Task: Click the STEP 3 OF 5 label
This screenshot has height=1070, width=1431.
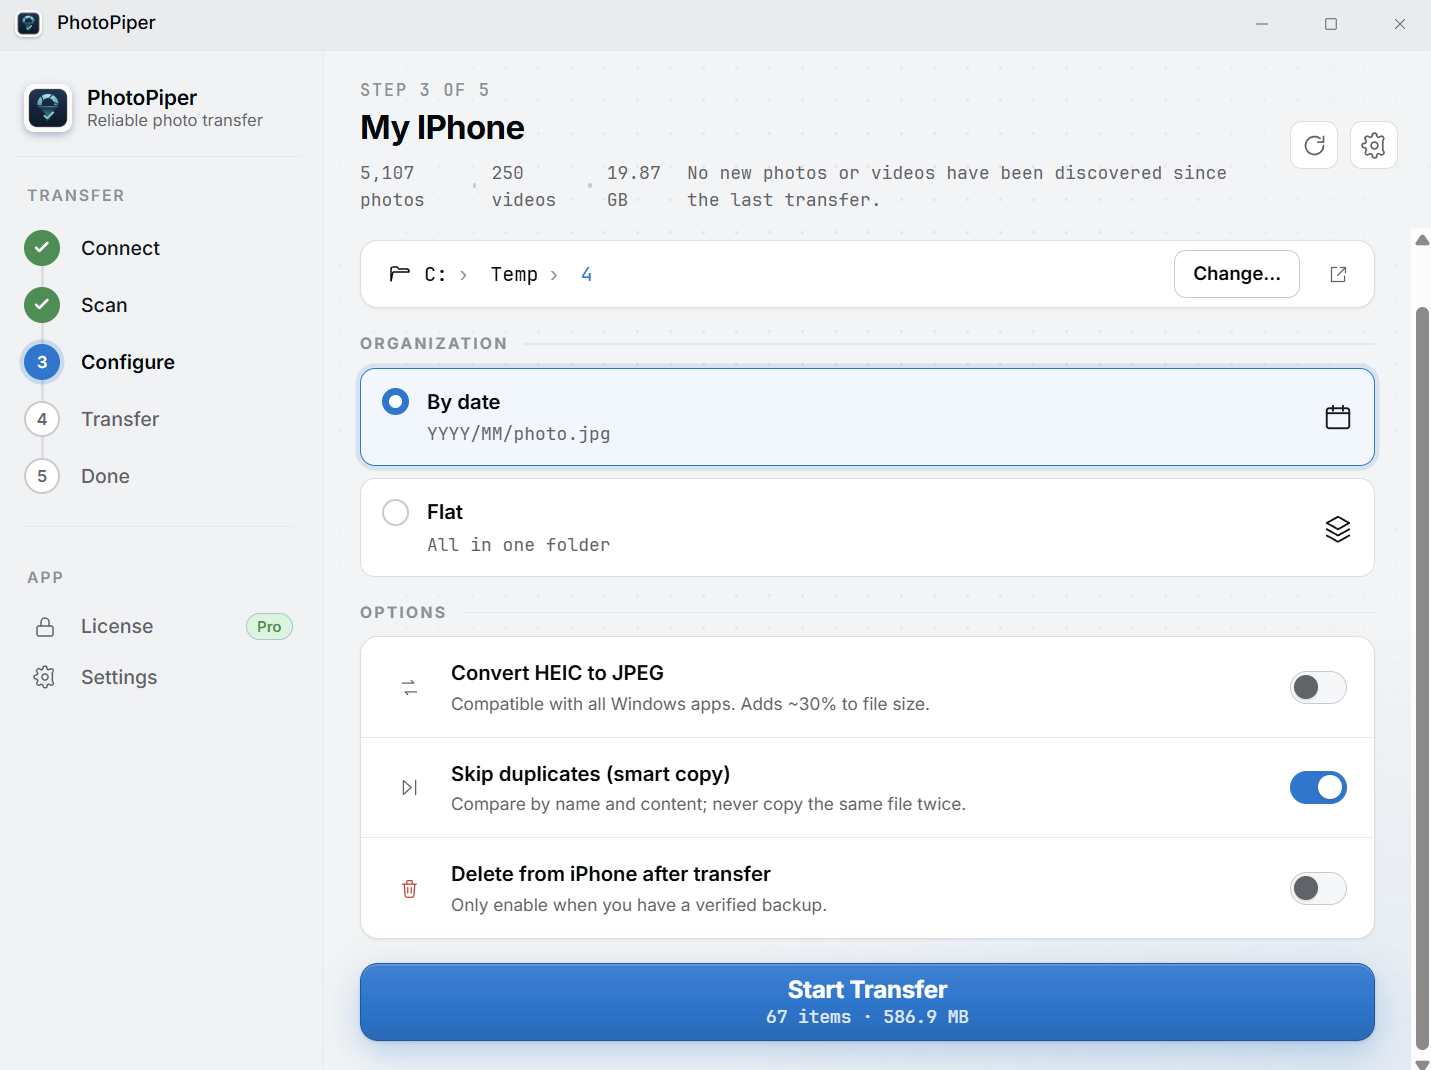Action: (x=425, y=90)
